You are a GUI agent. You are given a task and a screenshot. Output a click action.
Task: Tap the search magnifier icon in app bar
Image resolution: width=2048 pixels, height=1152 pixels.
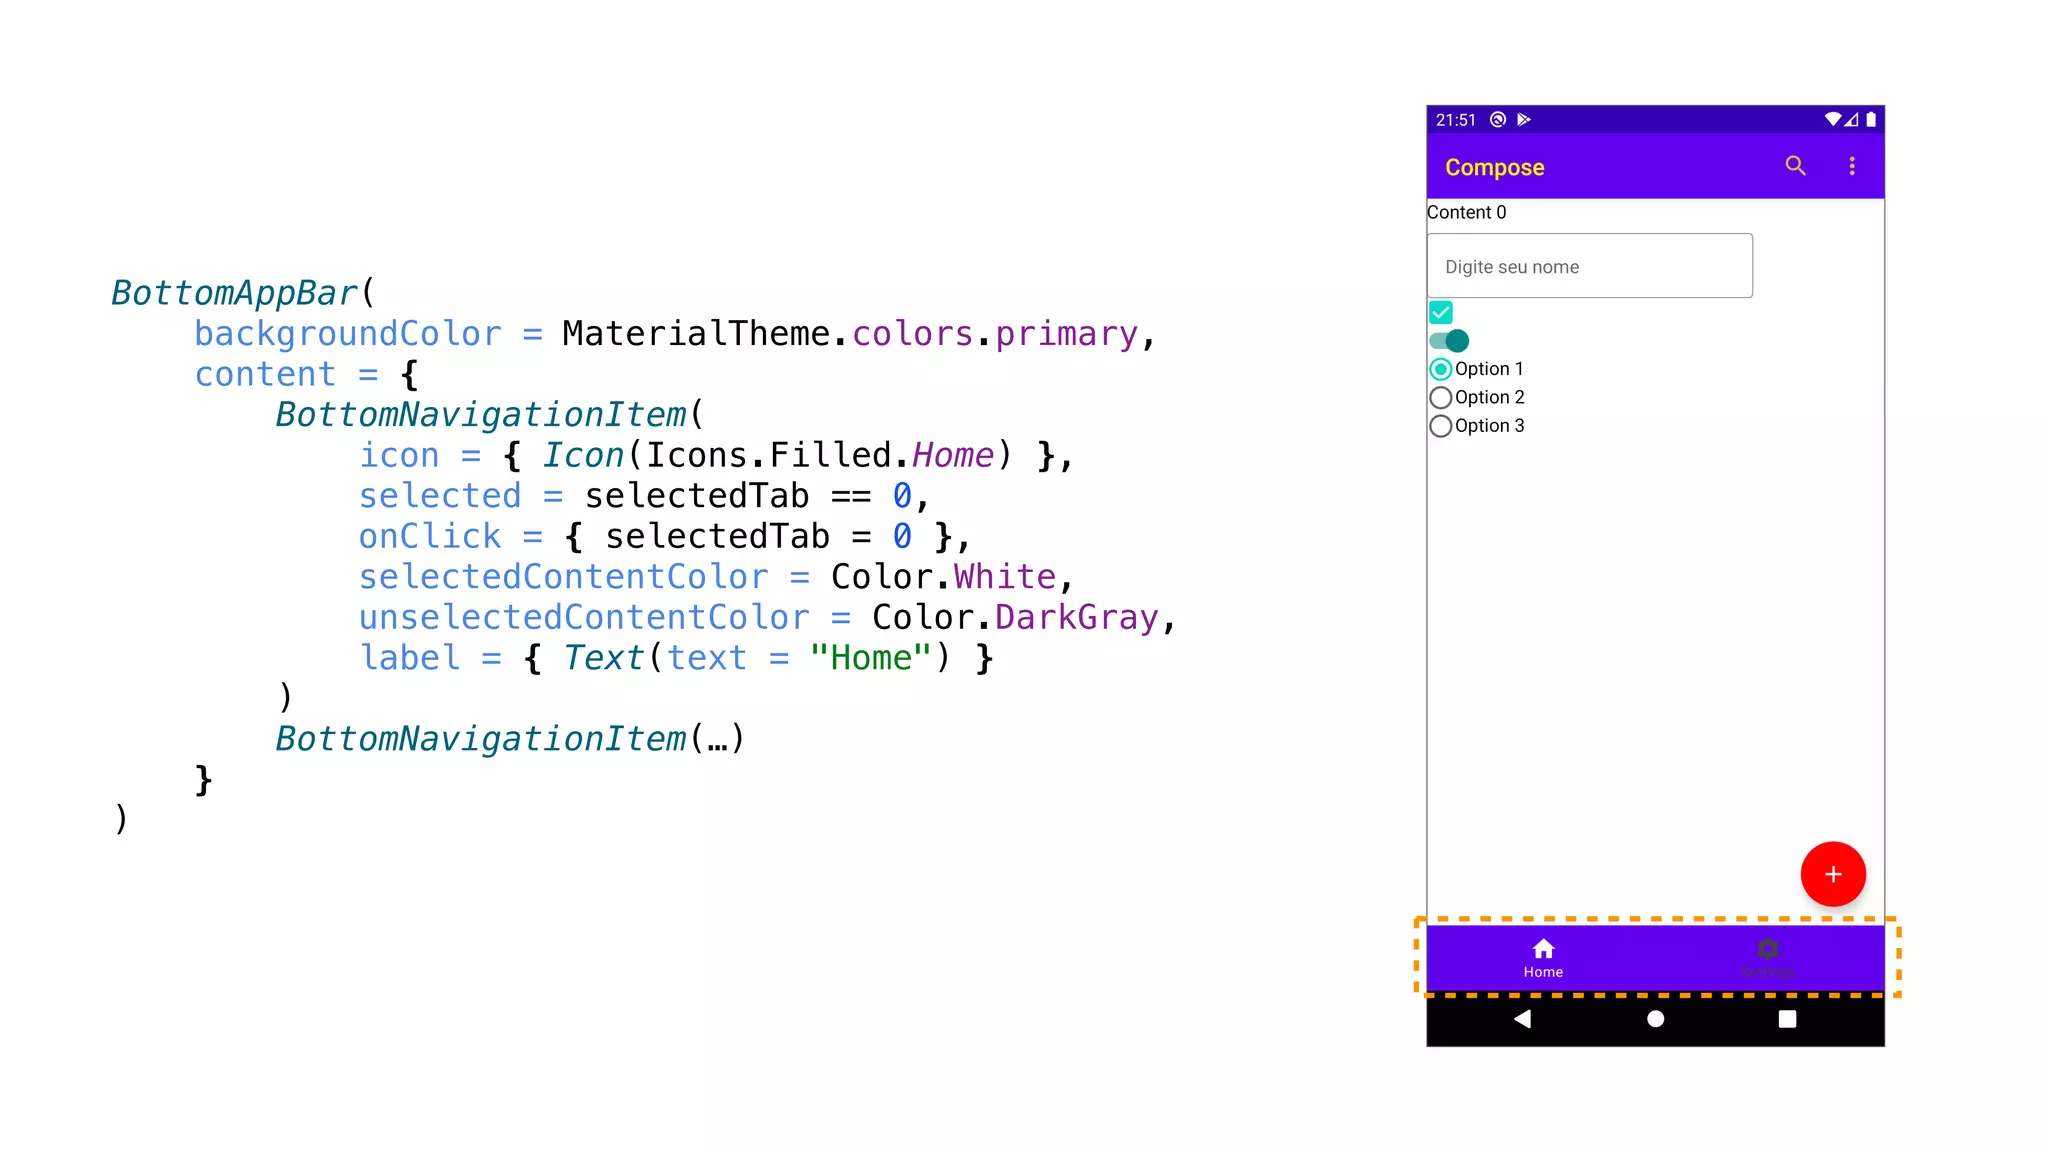click(1795, 166)
